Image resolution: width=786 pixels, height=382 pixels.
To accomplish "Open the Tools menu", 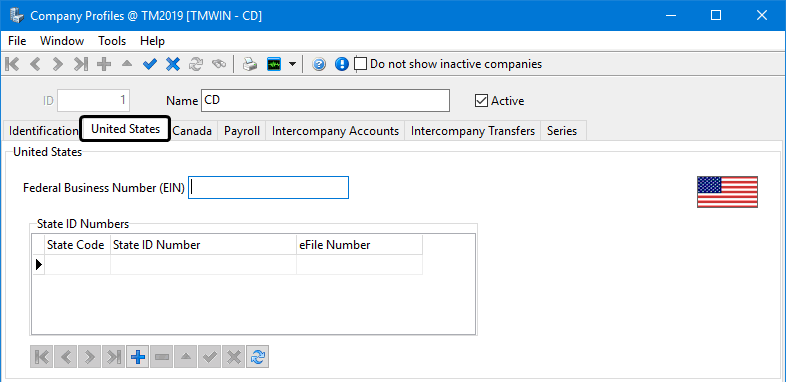I will (x=112, y=41).
